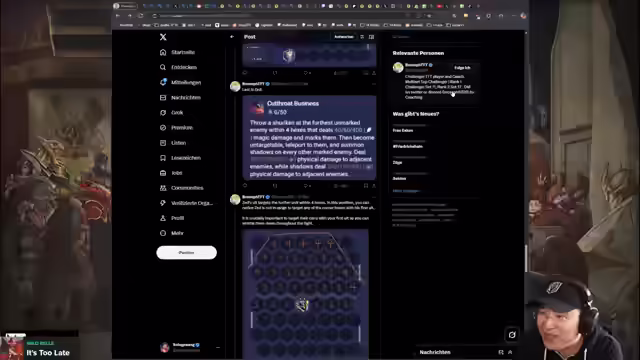This screenshot has height=360, width=640.
Task: Open profile avatar under Relevante Personen
Action: click(398, 67)
